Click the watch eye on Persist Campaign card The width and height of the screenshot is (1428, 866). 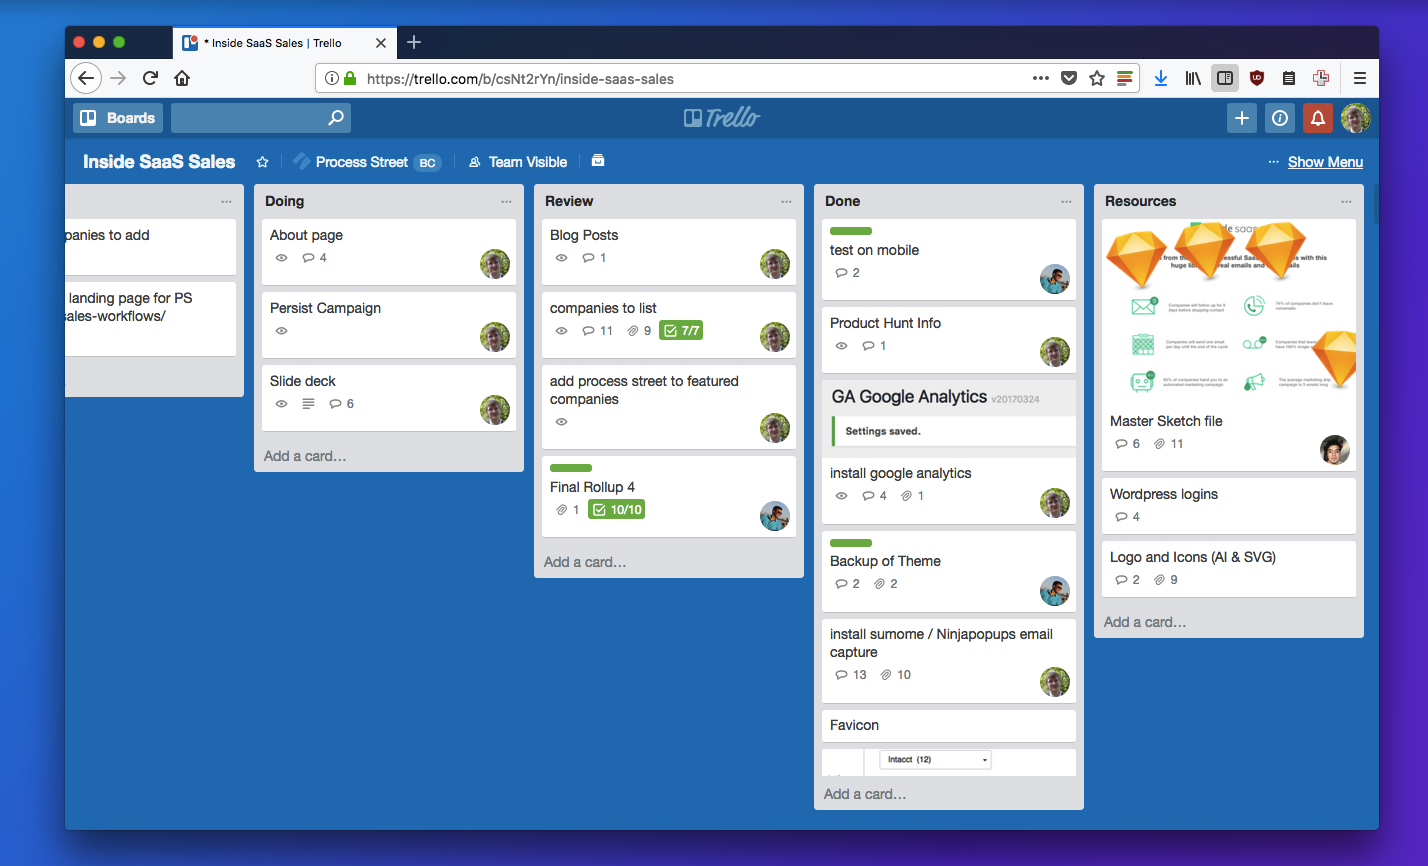(x=281, y=331)
